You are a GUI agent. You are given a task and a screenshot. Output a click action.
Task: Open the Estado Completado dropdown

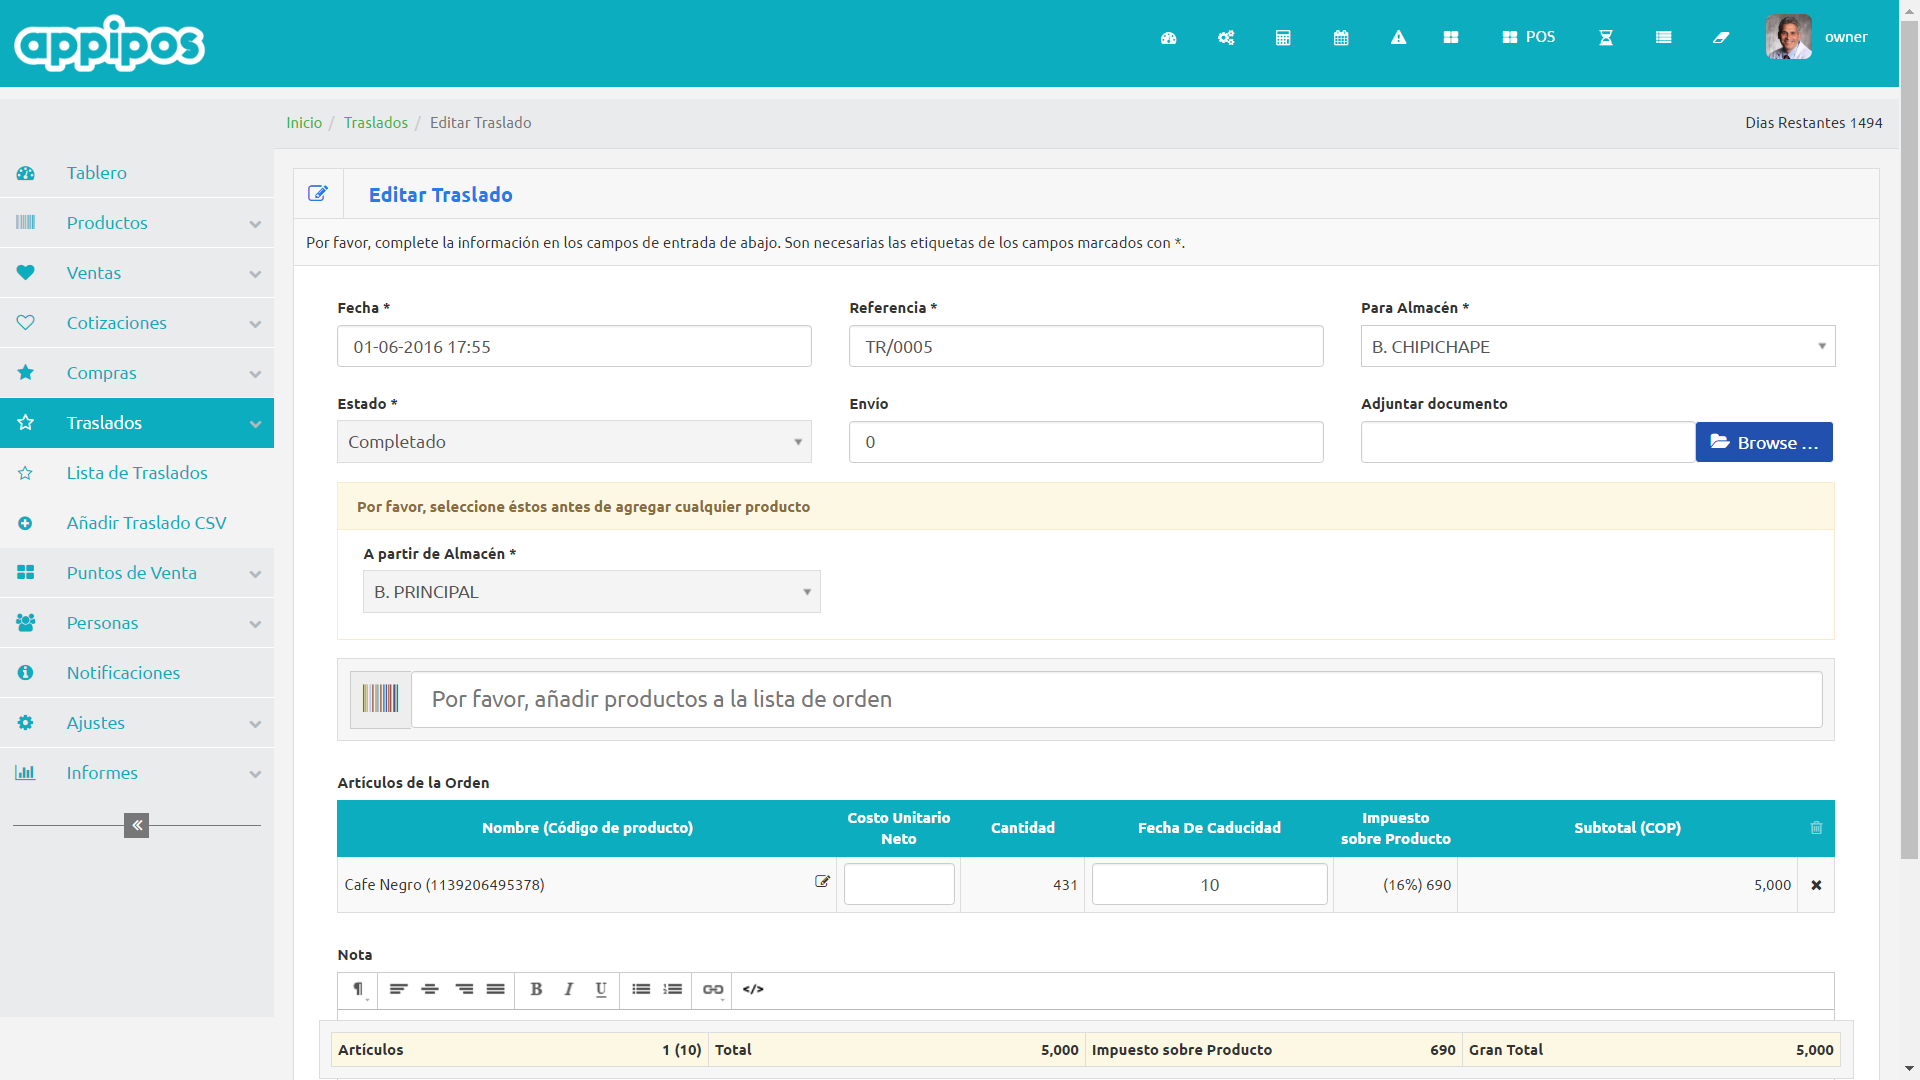pos(574,442)
